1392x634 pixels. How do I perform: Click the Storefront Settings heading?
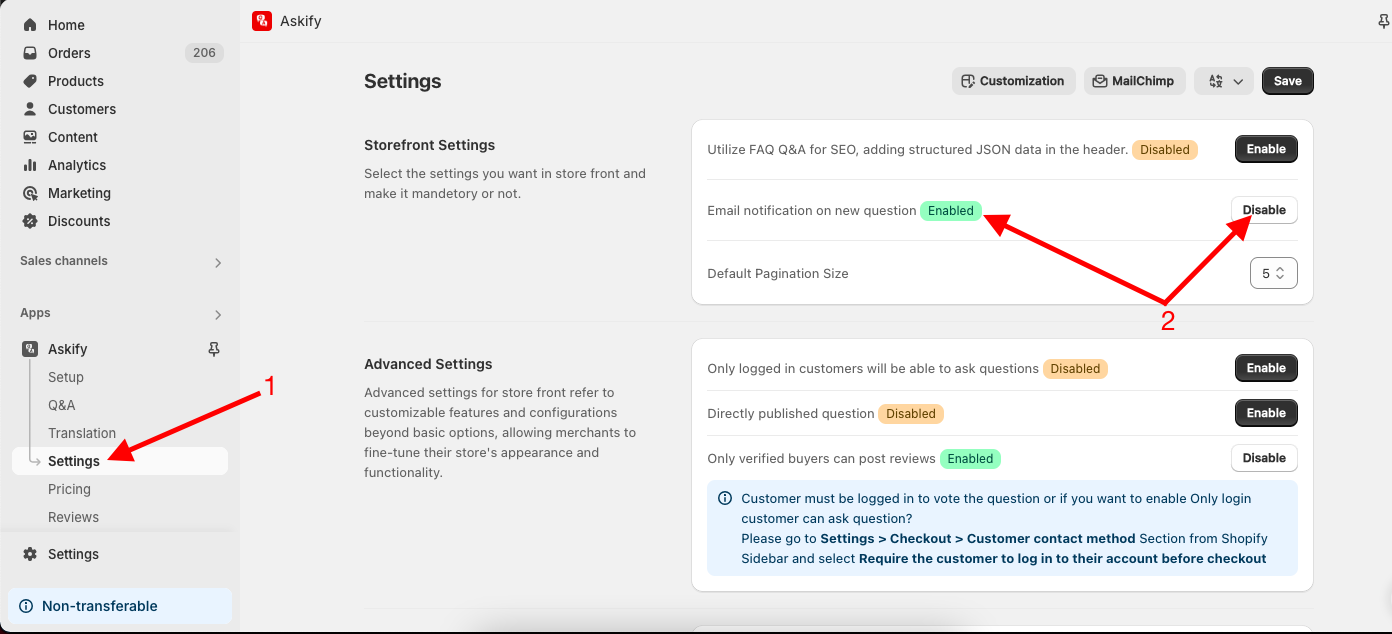[x=430, y=145]
